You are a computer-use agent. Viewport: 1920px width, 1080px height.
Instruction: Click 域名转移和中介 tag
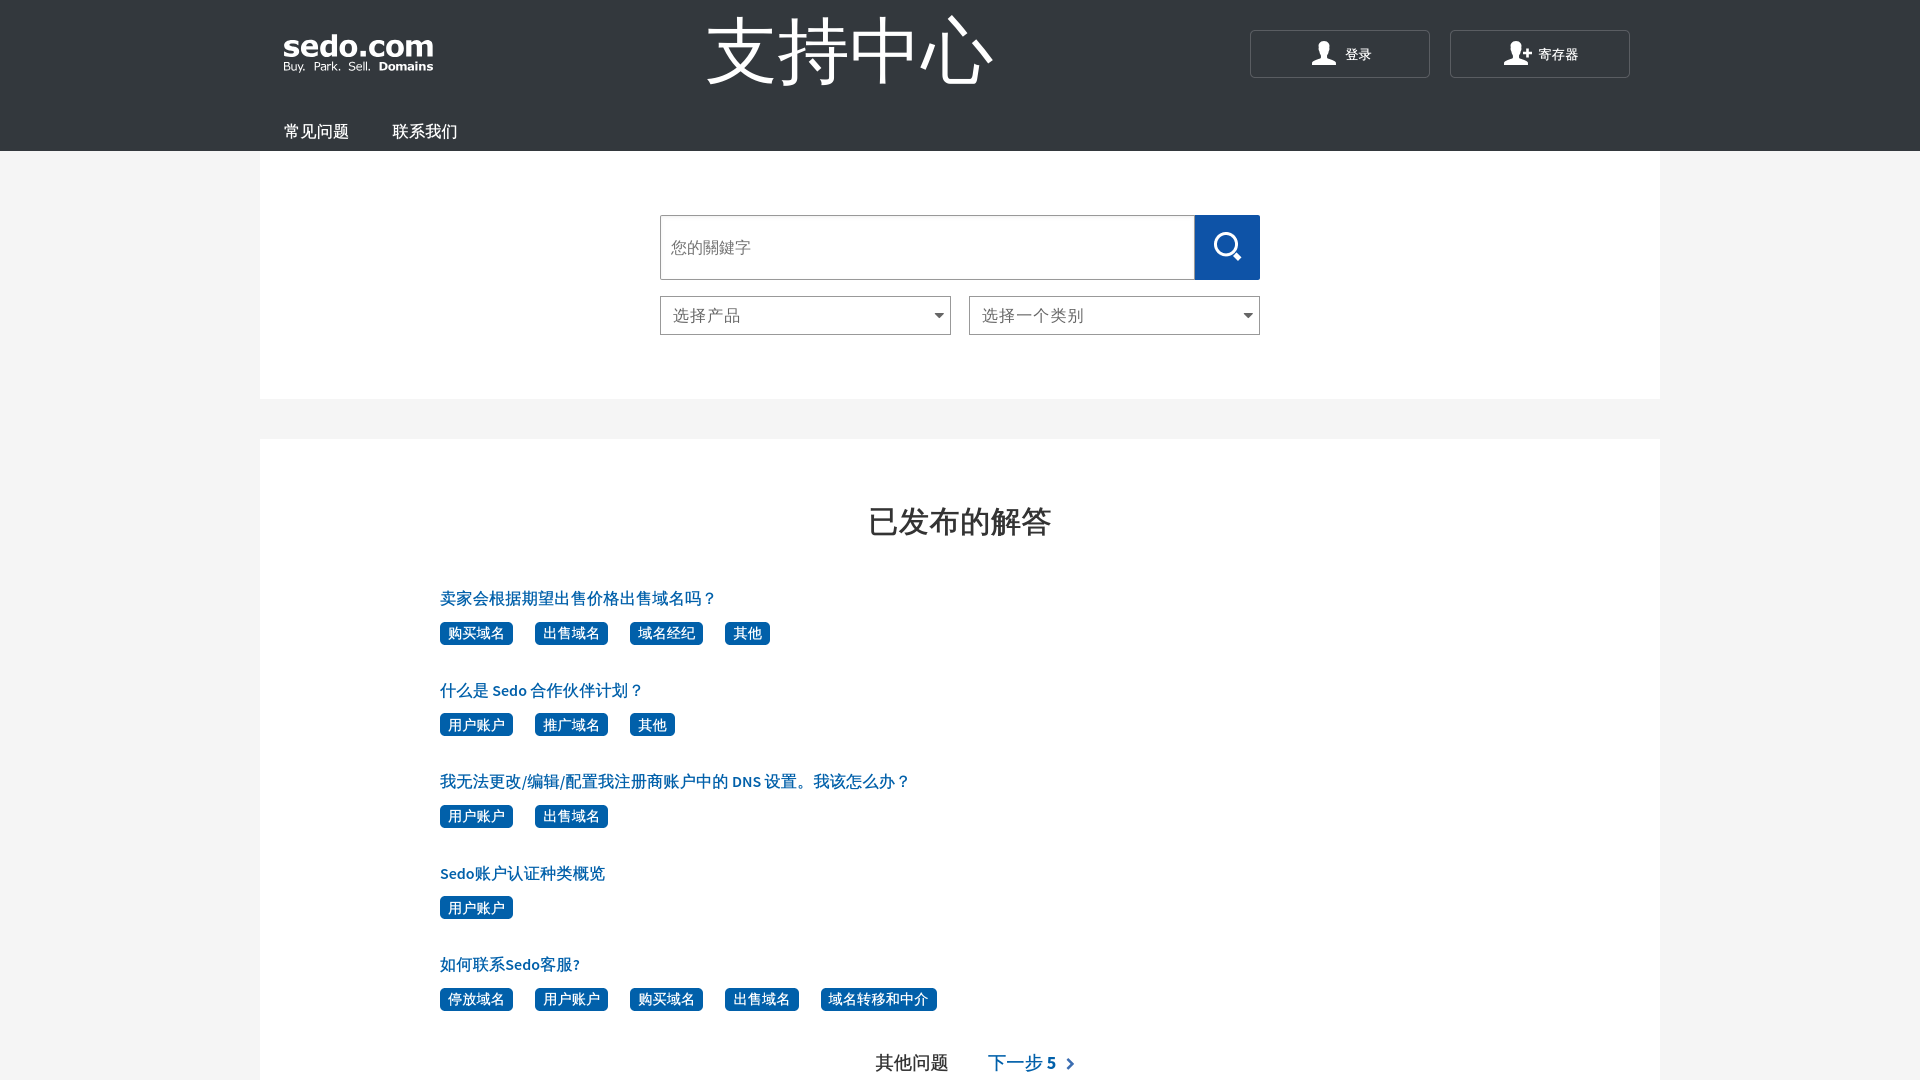[879, 999]
